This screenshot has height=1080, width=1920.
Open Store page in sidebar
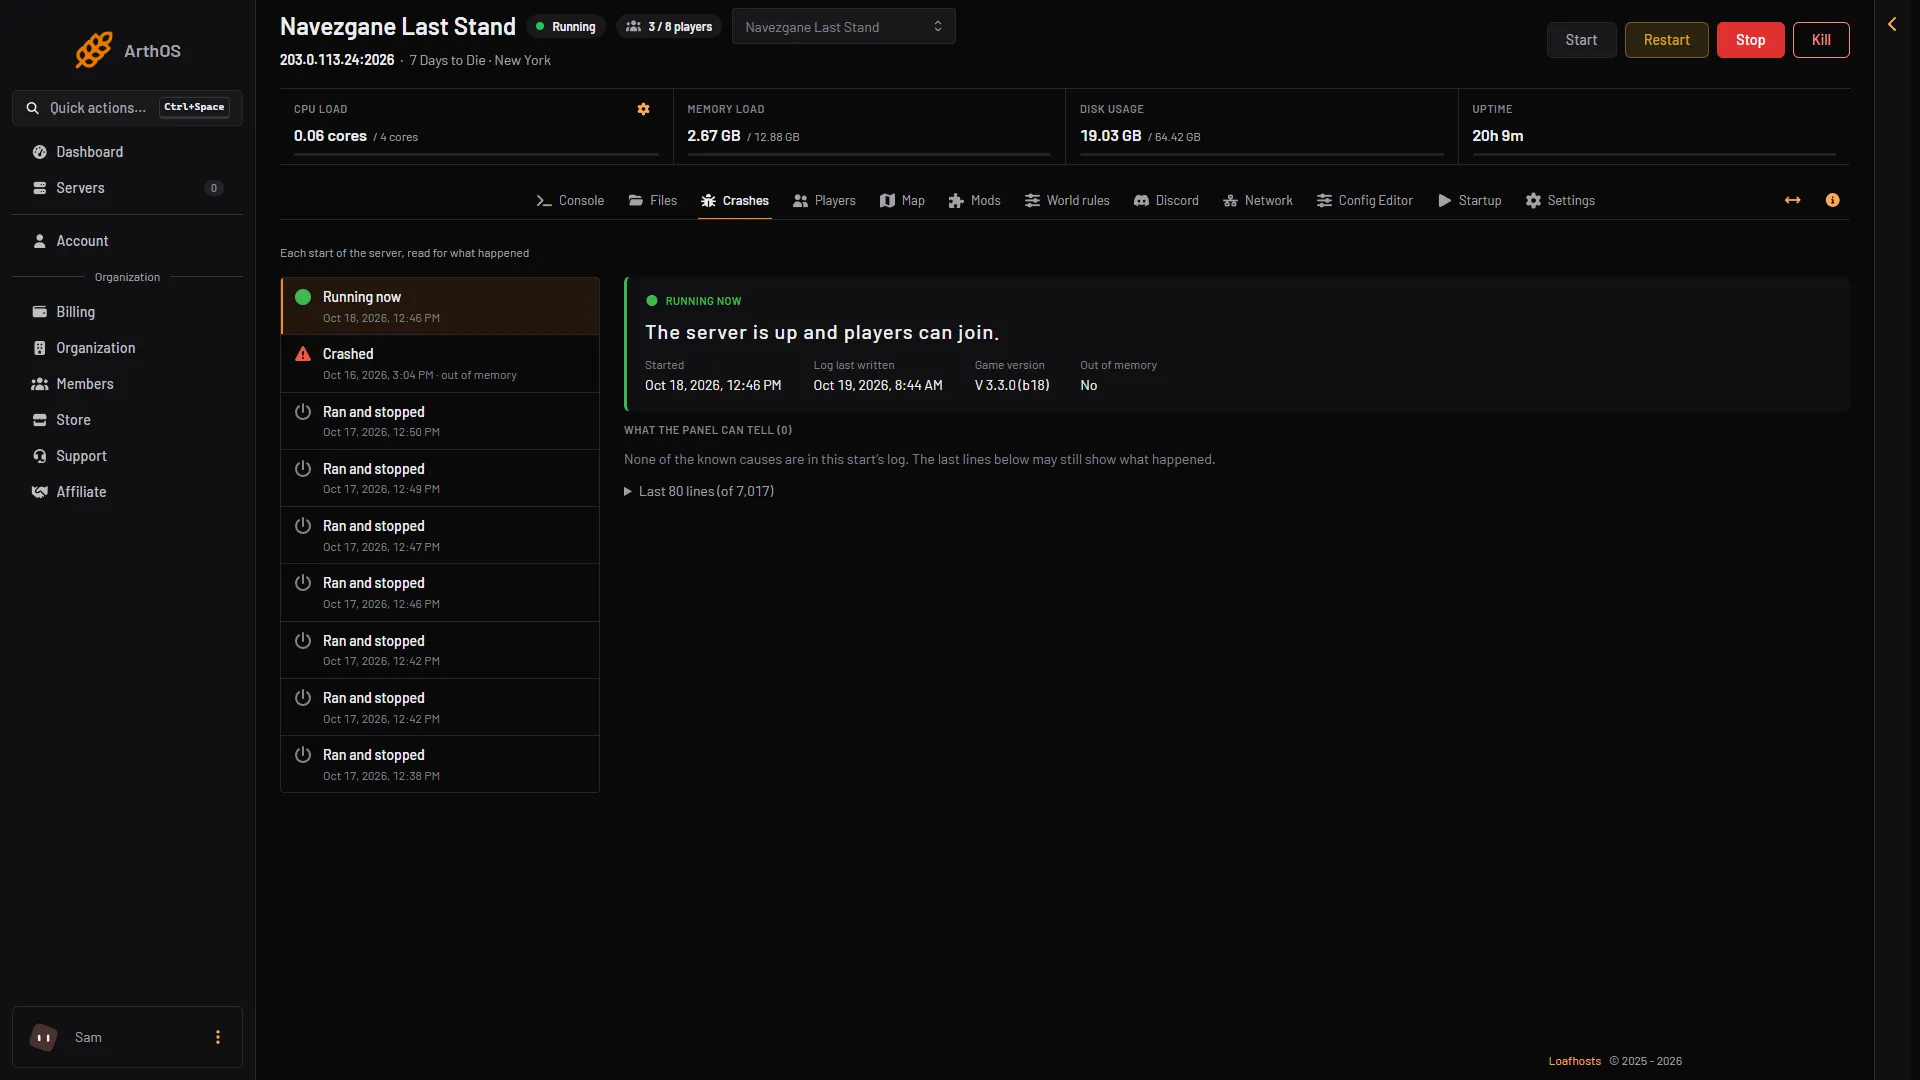(127, 420)
